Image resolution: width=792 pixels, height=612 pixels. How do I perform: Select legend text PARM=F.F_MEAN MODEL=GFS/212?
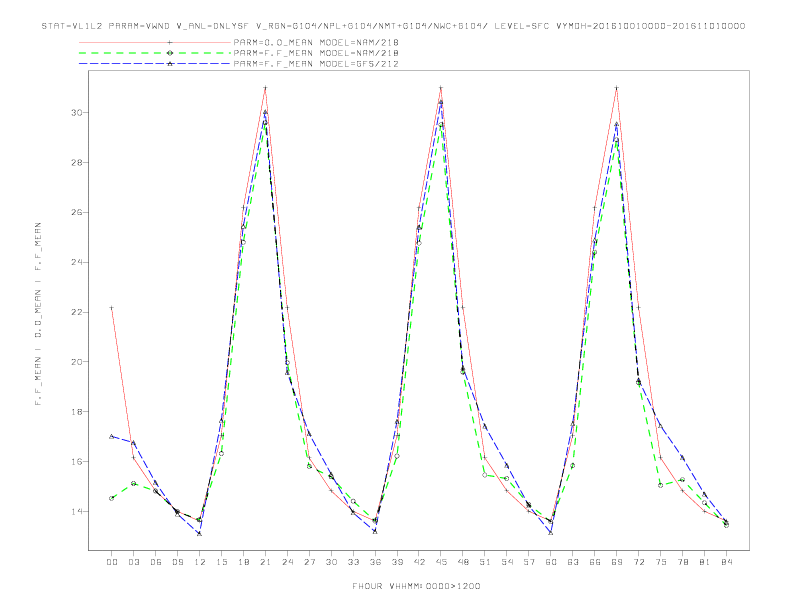[x=316, y=64]
